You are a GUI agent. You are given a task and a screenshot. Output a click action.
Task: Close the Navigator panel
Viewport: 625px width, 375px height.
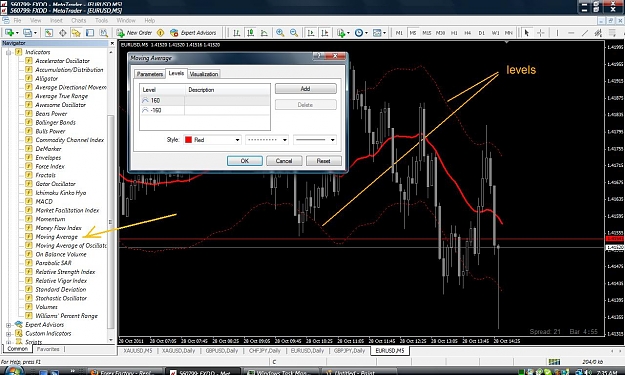[112, 43]
